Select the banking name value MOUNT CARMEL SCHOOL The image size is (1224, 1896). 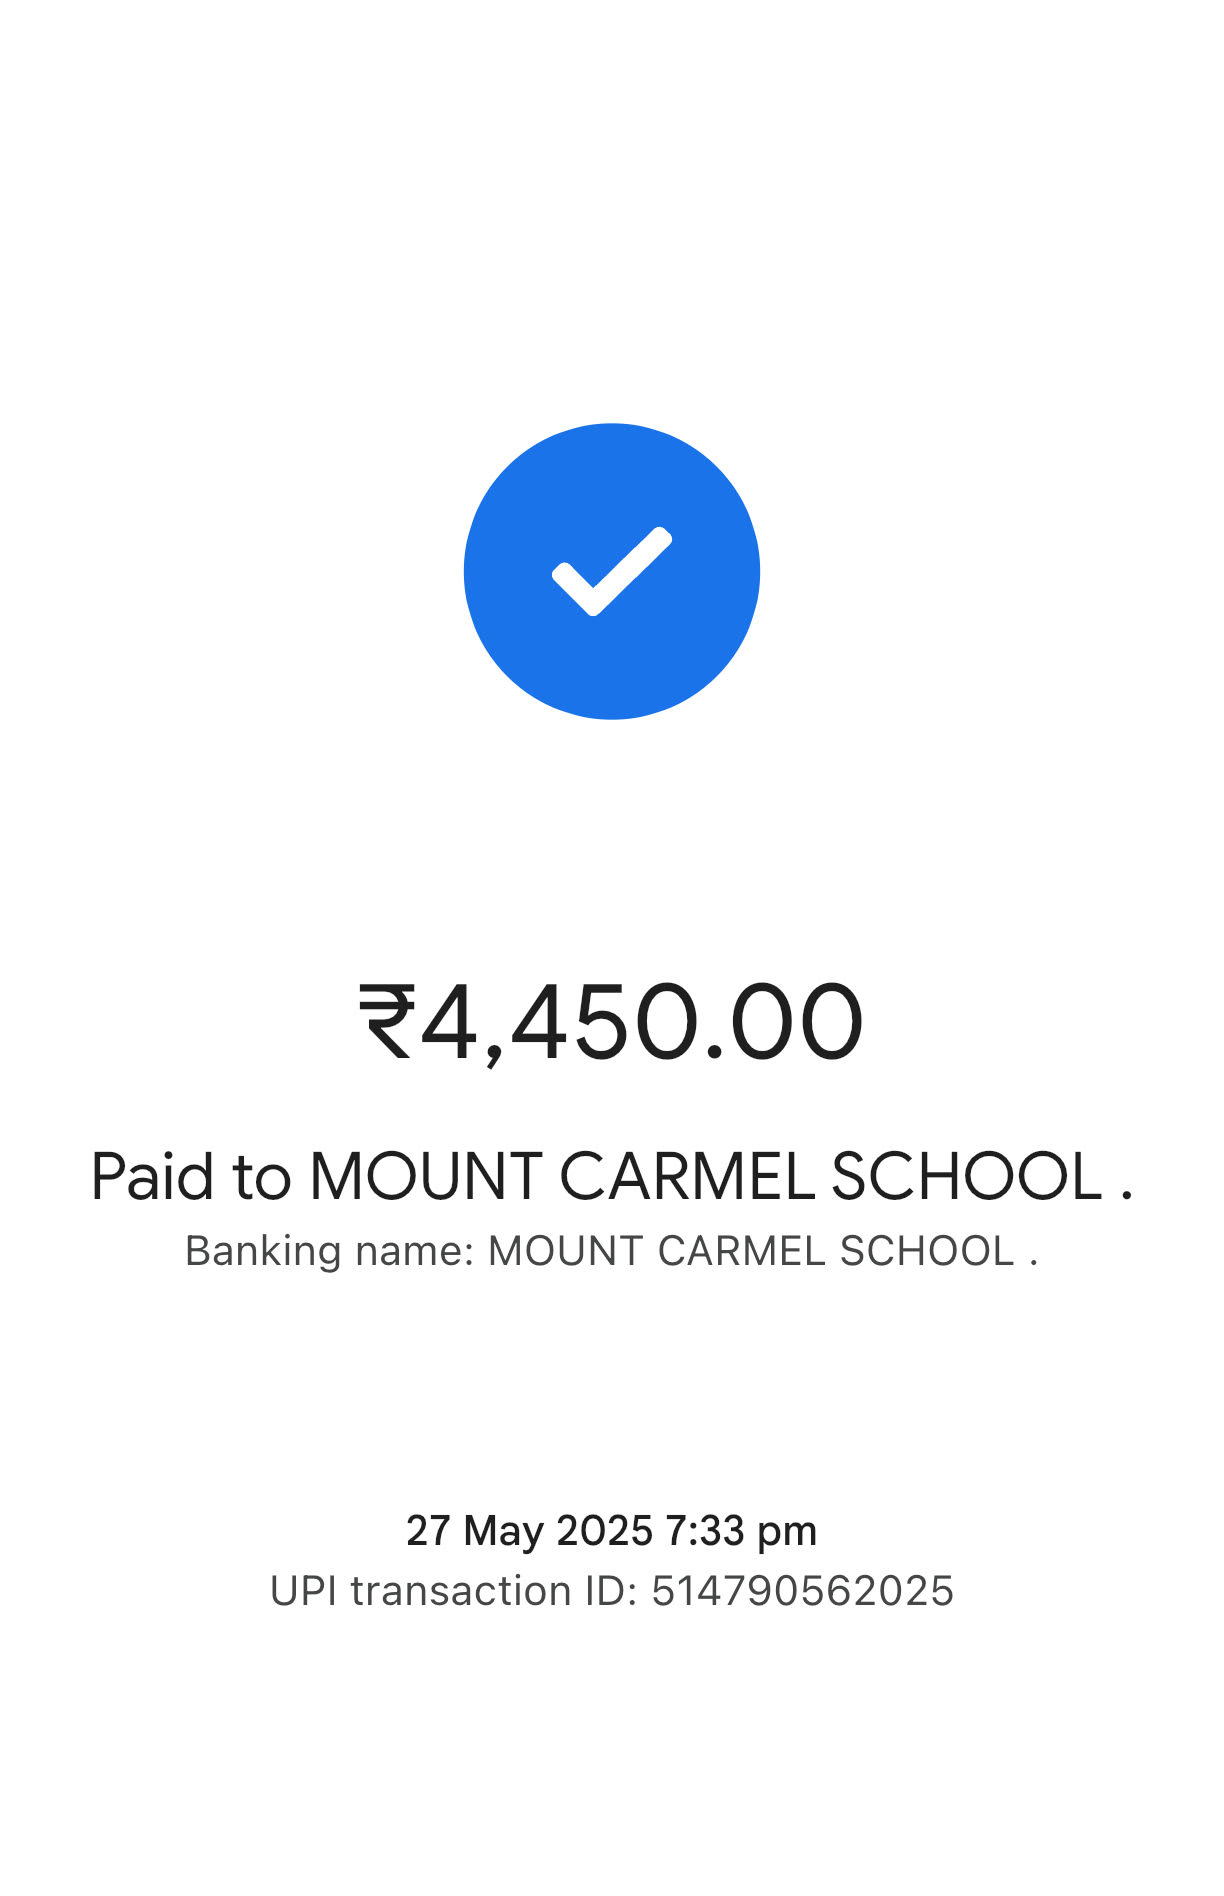click(x=751, y=1251)
